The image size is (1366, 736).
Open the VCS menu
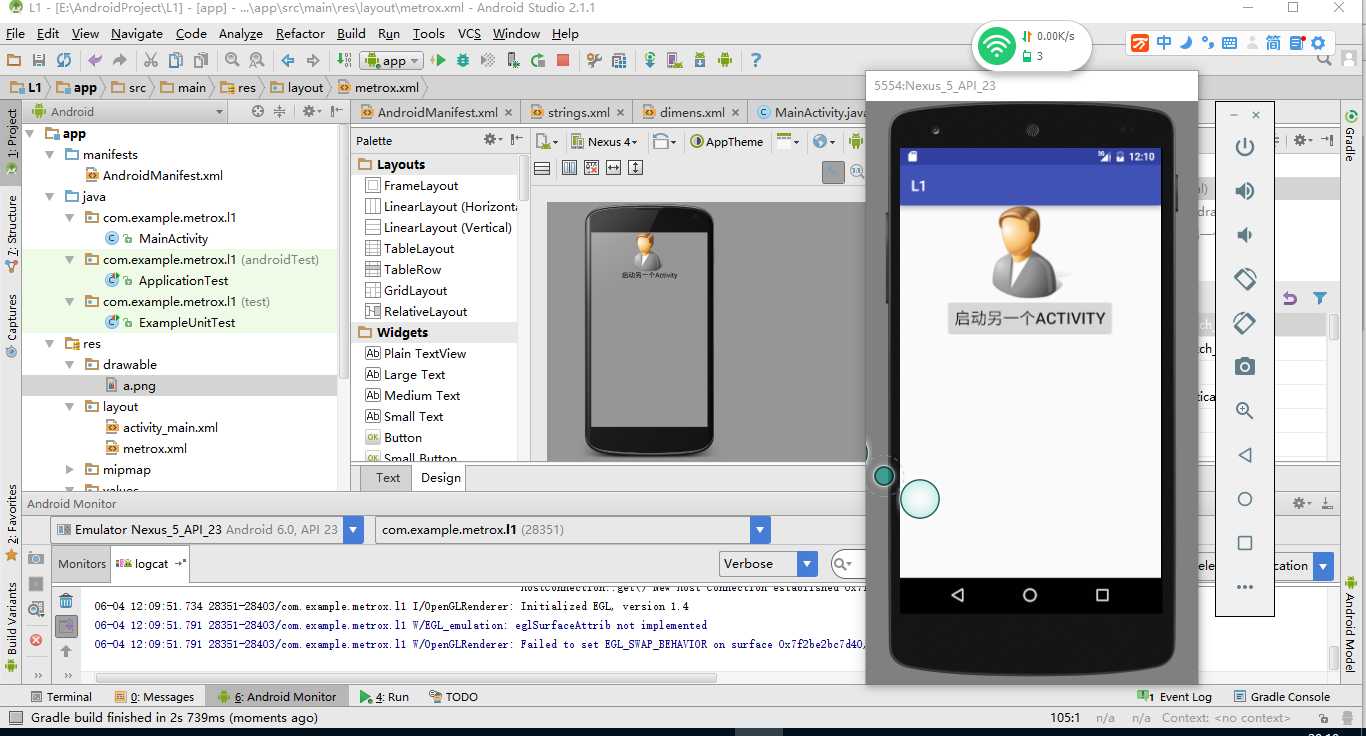pyautogui.click(x=469, y=33)
